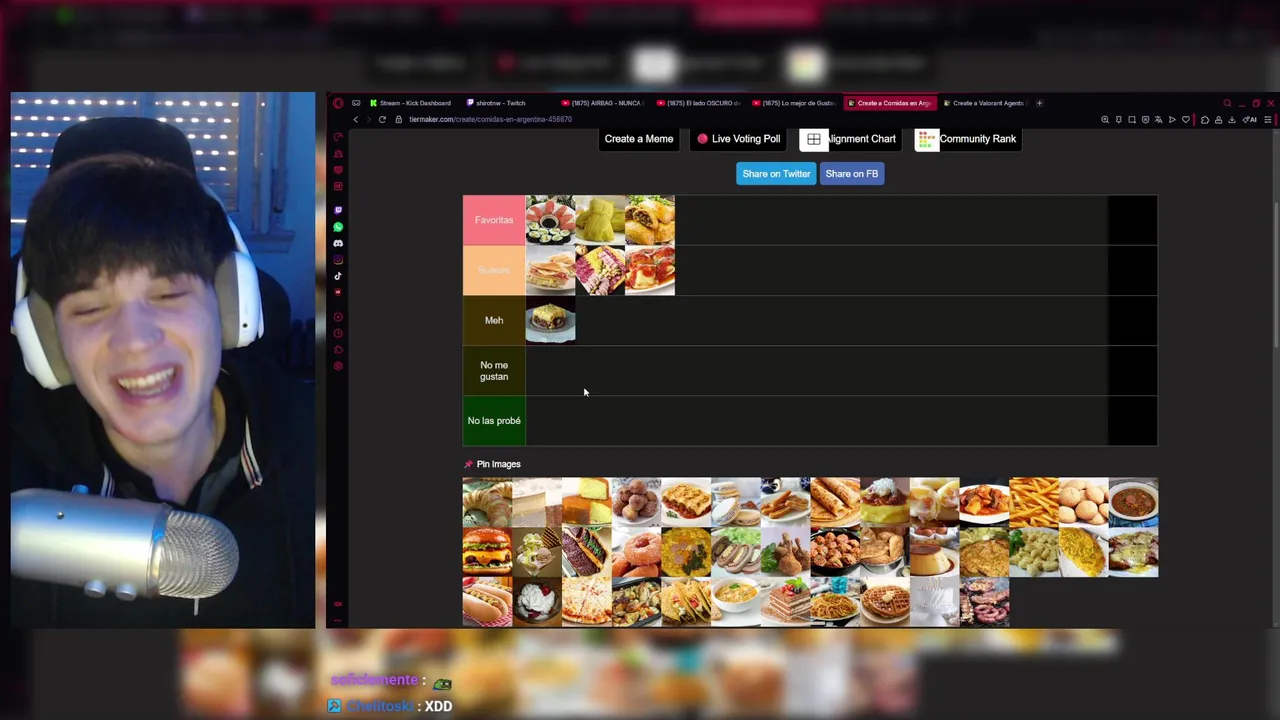
Task: Pick the gnocchi image from the pool
Action: (x=1033, y=552)
